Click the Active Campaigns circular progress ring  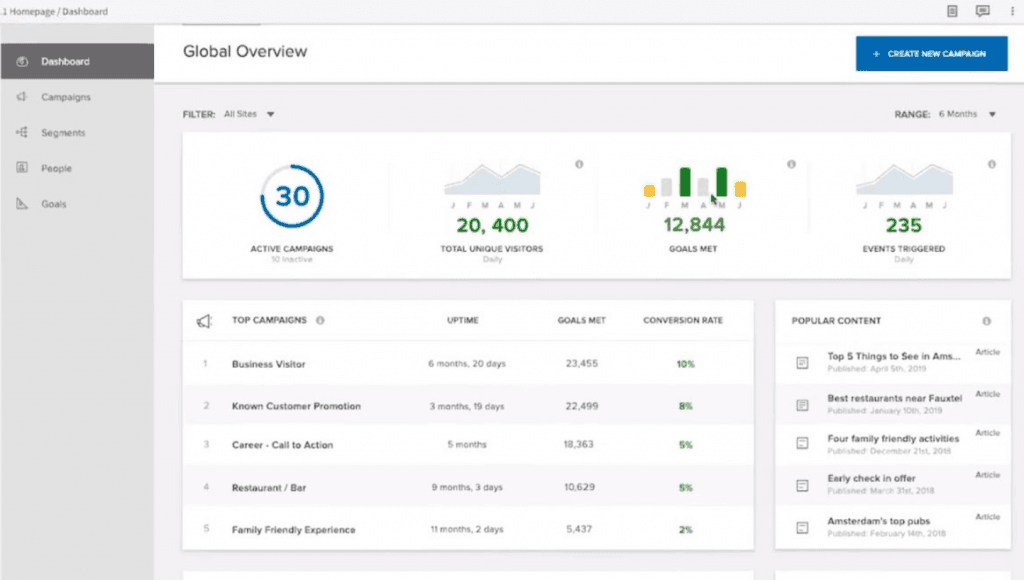pos(292,196)
